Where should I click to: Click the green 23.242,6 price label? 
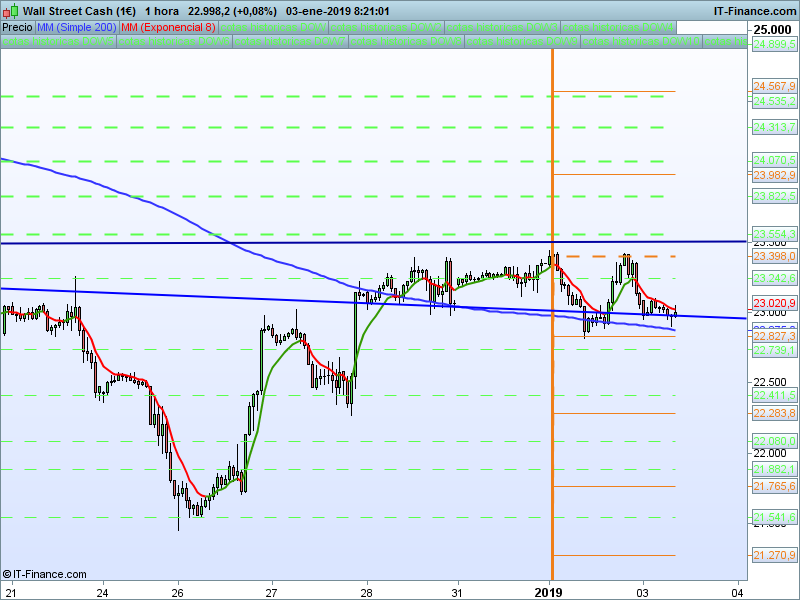click(x=774, y=278)
